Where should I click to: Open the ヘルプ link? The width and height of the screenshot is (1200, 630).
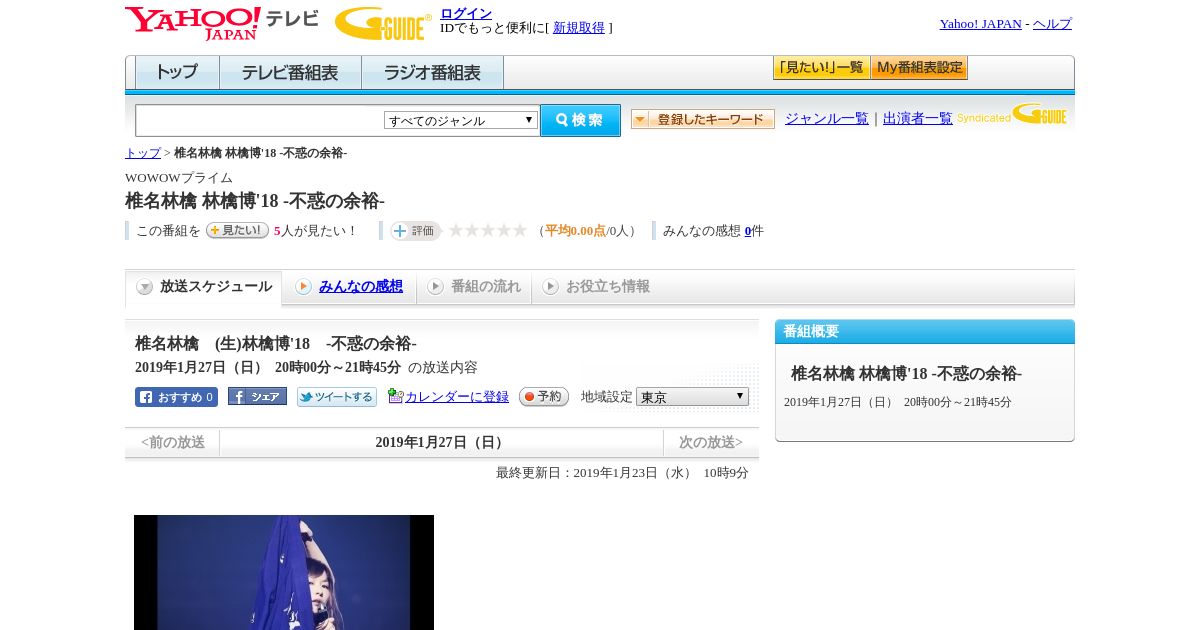[x=1052, y=24]
